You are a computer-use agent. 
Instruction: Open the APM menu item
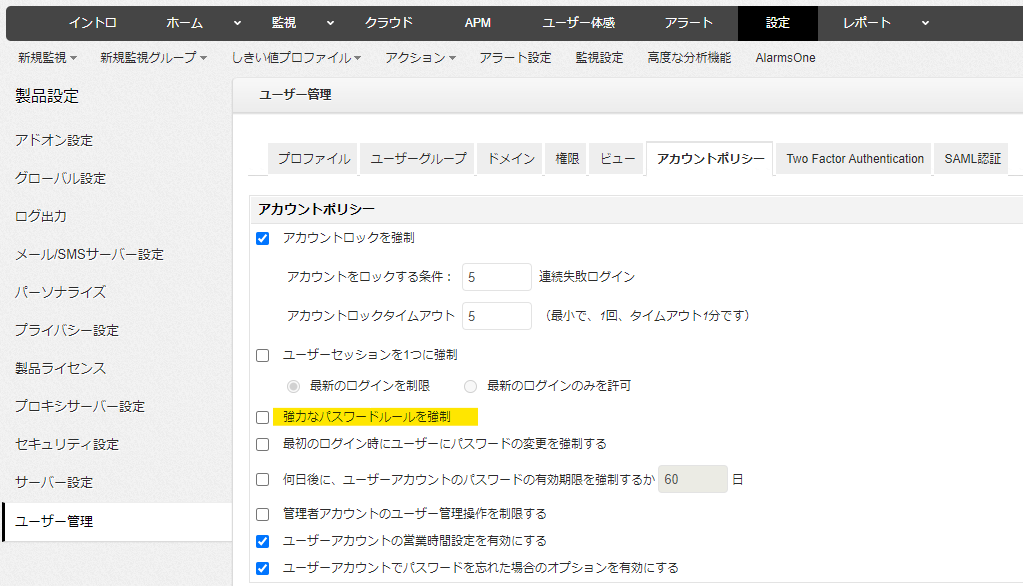[x=478, y=22]
